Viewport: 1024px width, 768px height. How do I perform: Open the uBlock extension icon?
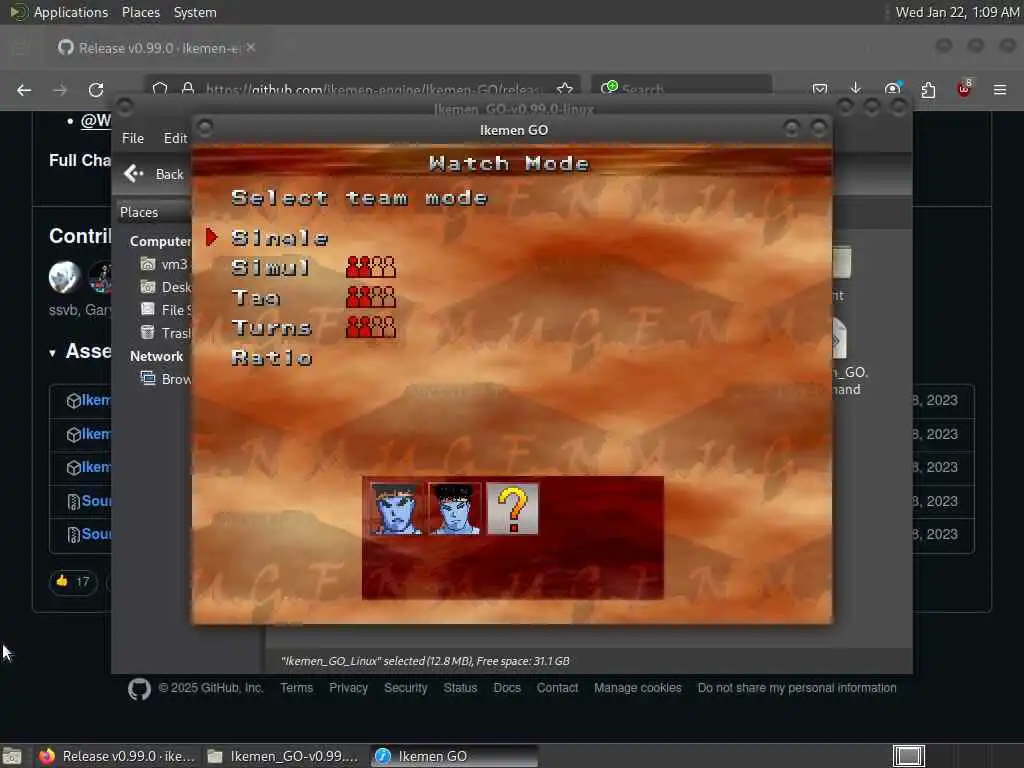click(x=964, y=89)
